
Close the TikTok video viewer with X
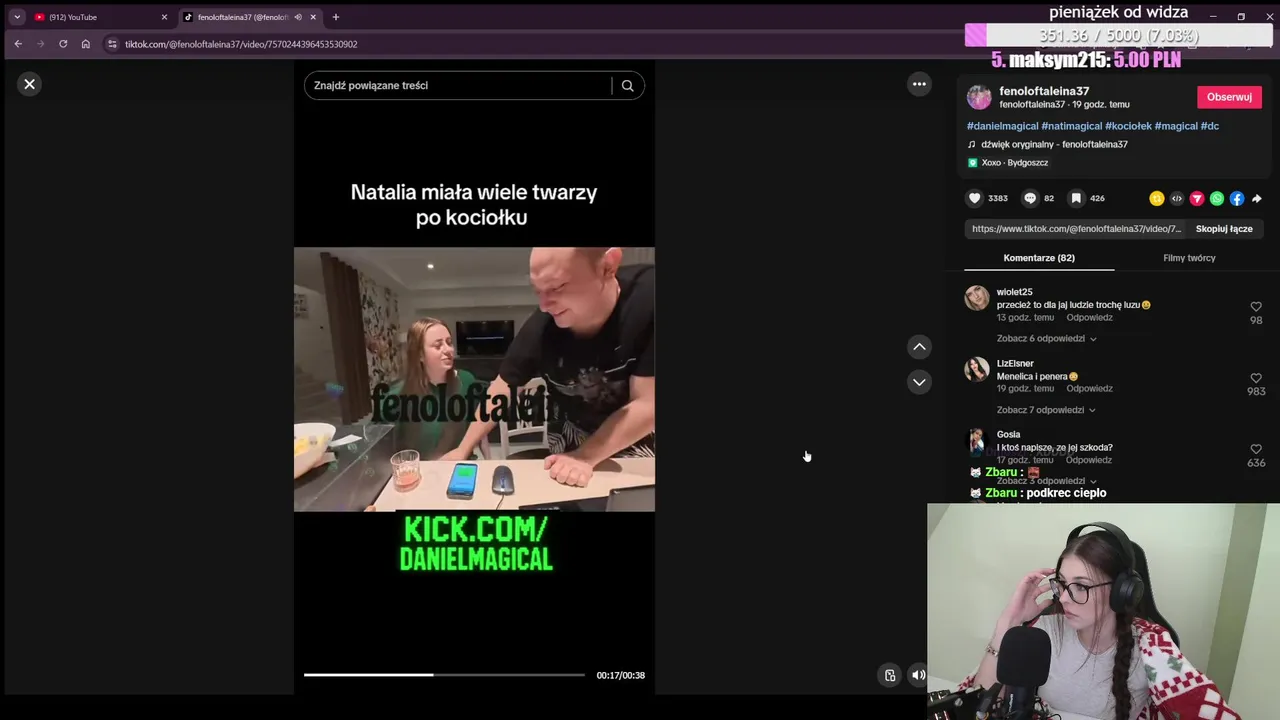(x=29, y=84)
